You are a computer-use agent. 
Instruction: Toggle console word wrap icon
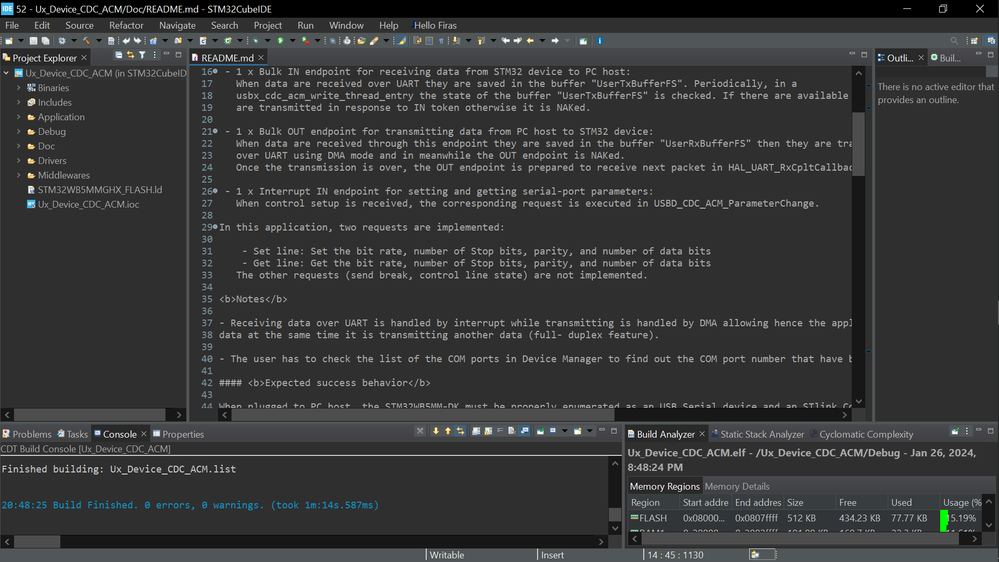tap(500, 431)
